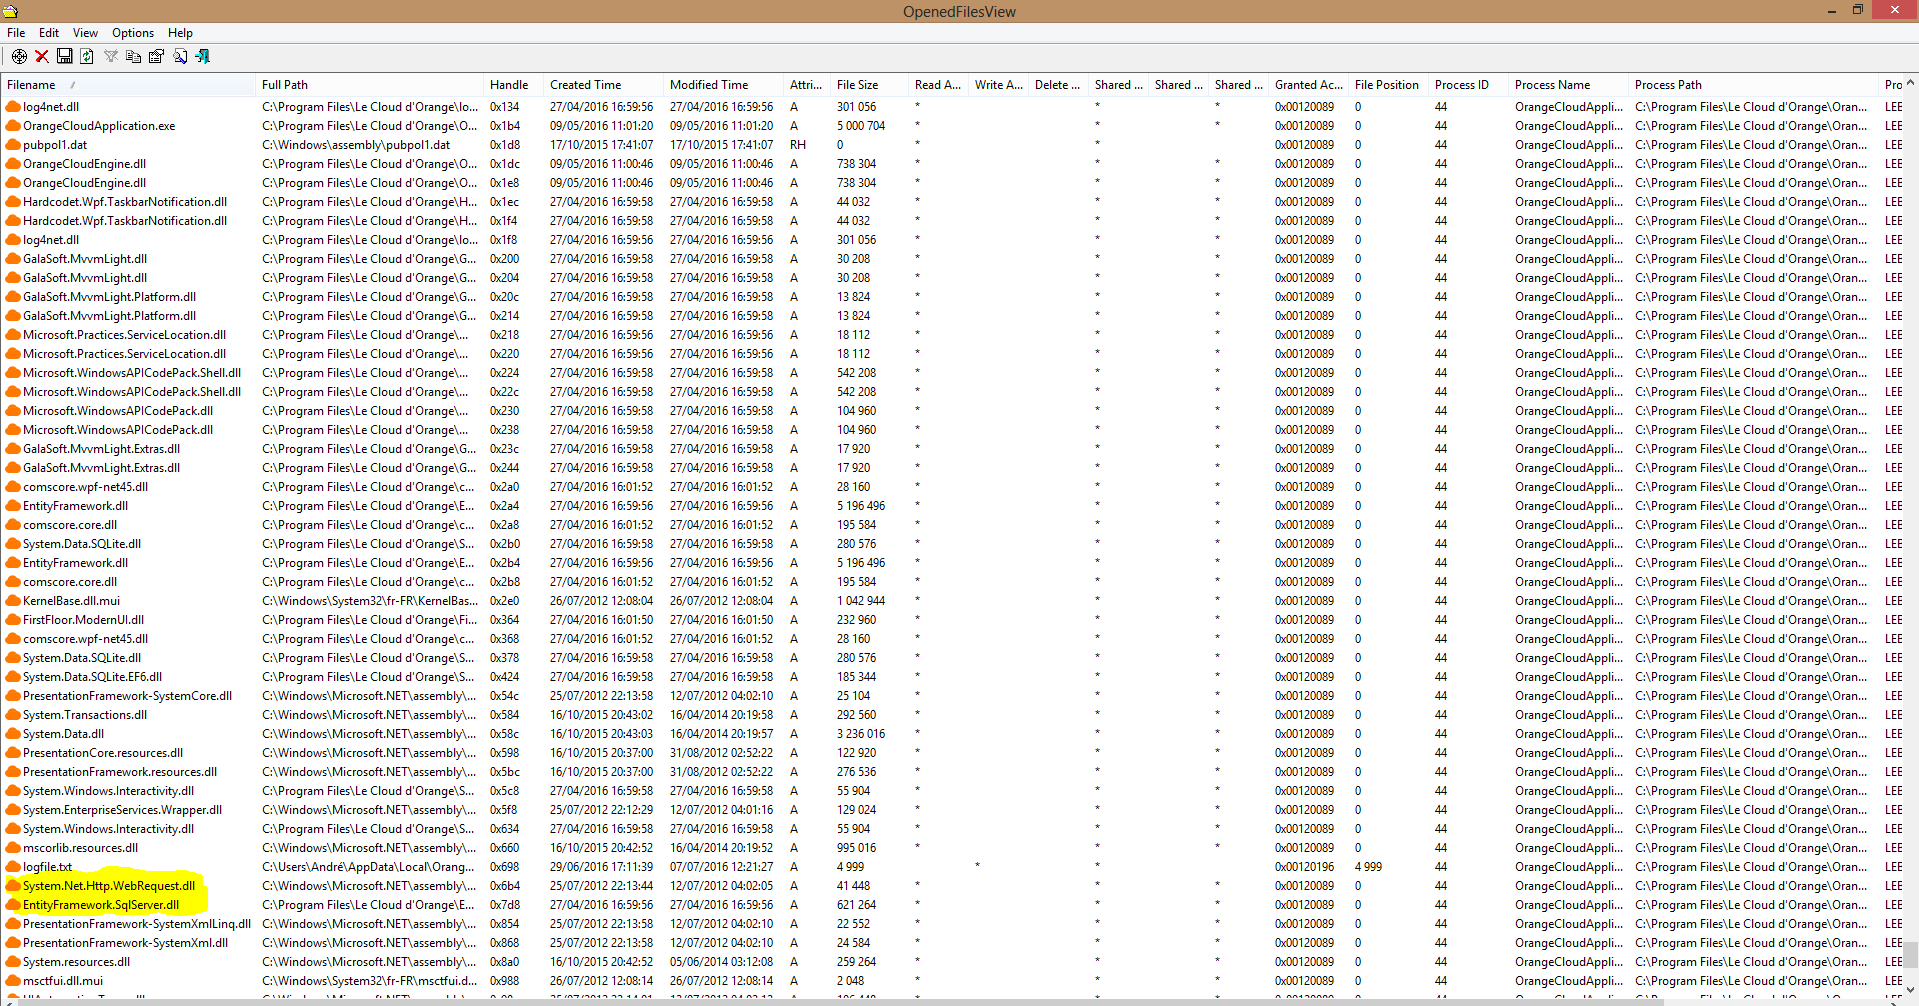Select the EntityFramework.SqlServer.dll row
This screenshot has width=1919, height=1006.
pos(100,904)
